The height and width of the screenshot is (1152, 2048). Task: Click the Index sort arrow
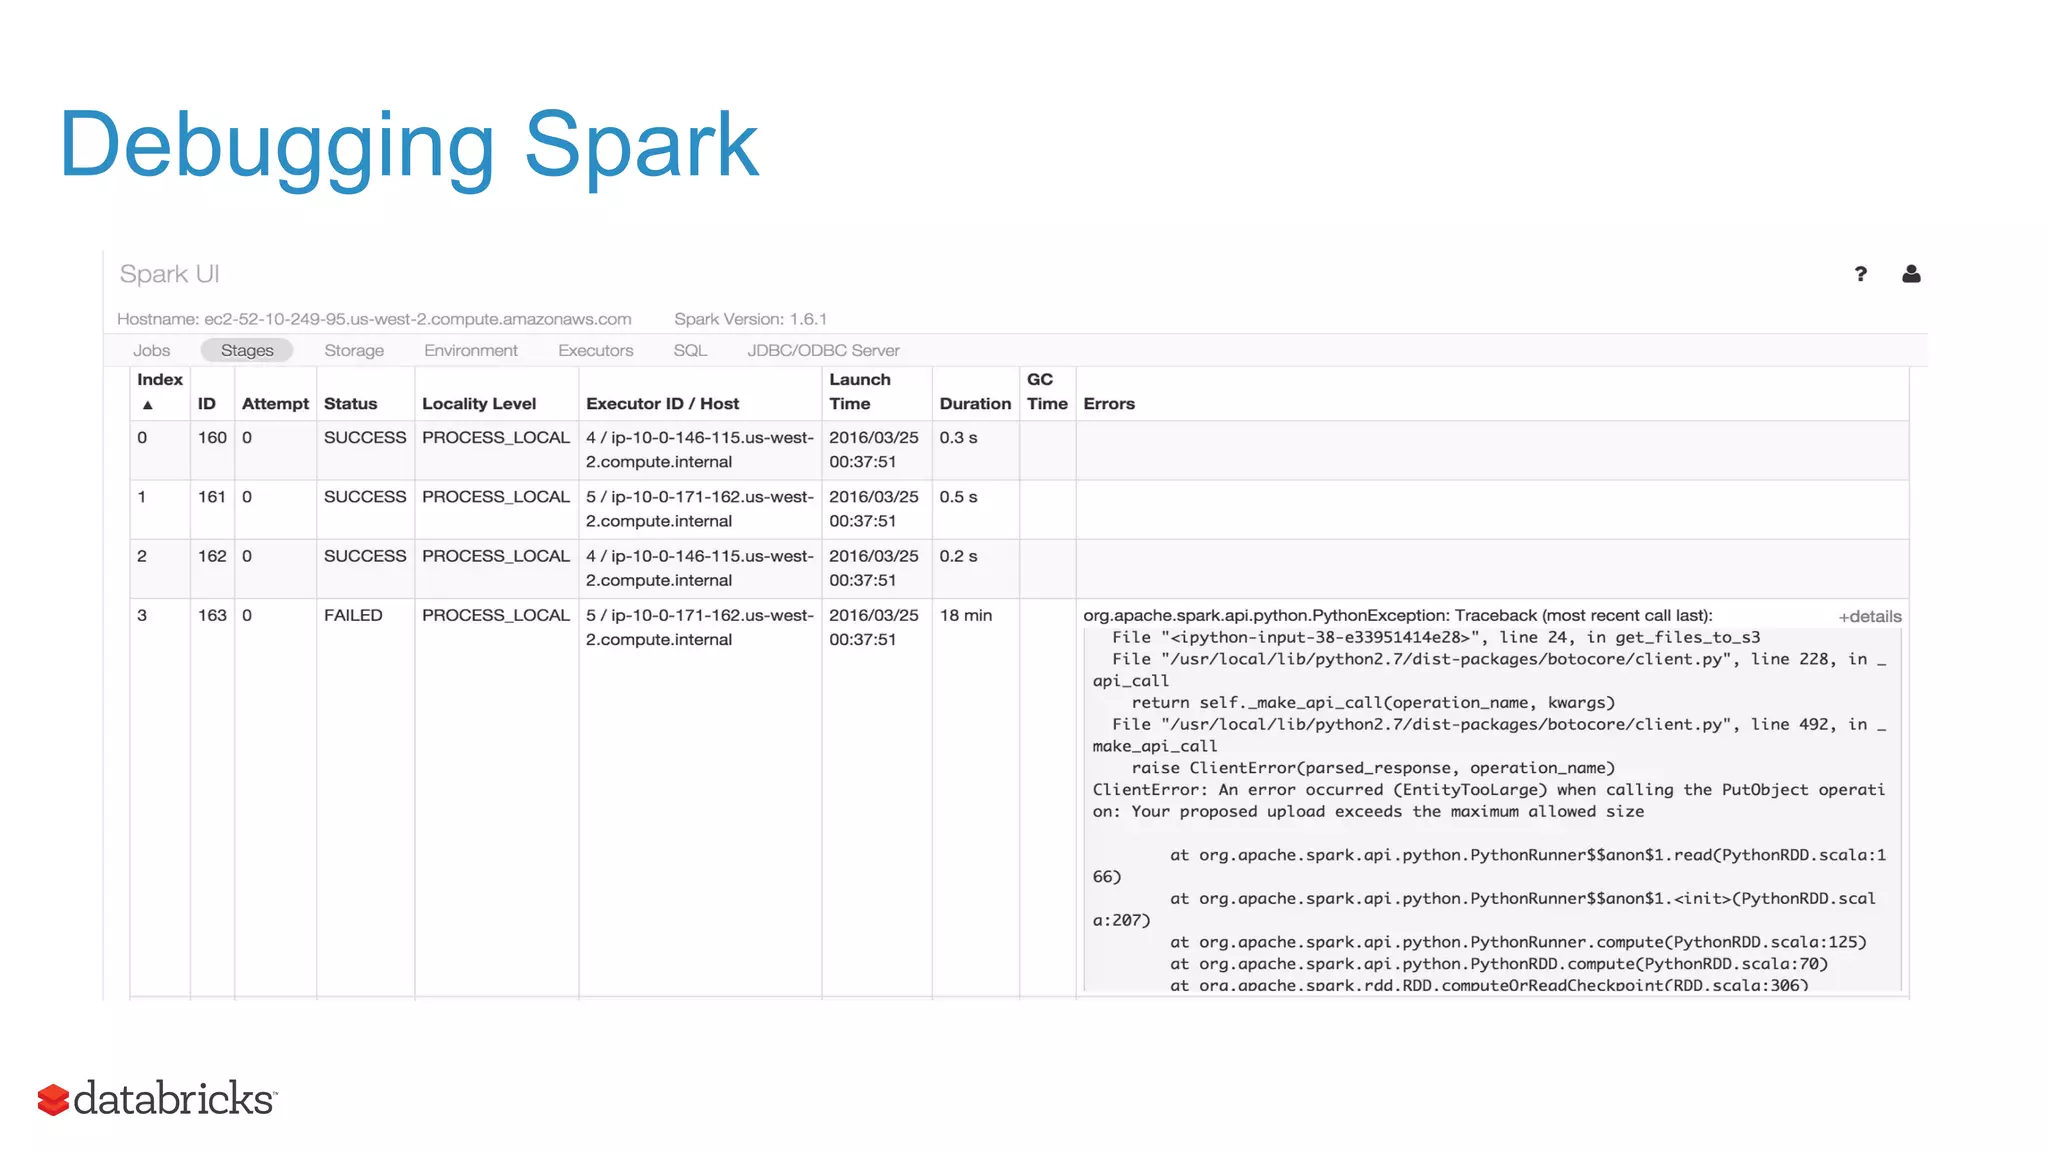pos(148,405)
